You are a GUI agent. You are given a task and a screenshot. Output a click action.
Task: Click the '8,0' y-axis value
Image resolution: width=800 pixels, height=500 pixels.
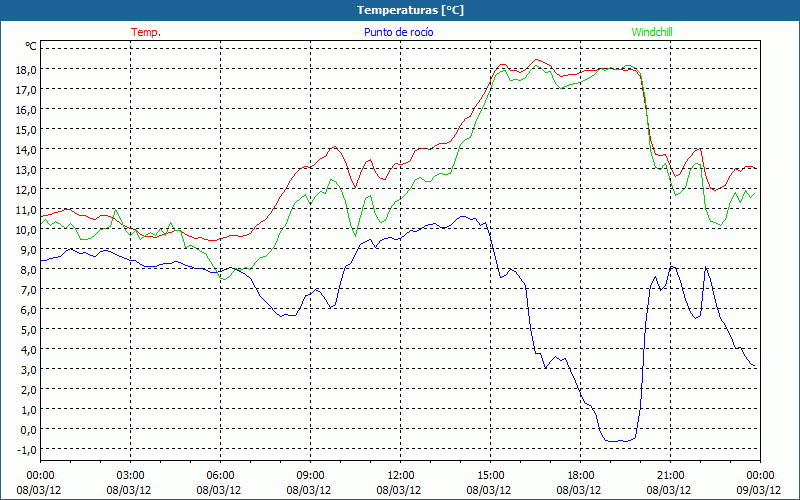click(28, 270)
